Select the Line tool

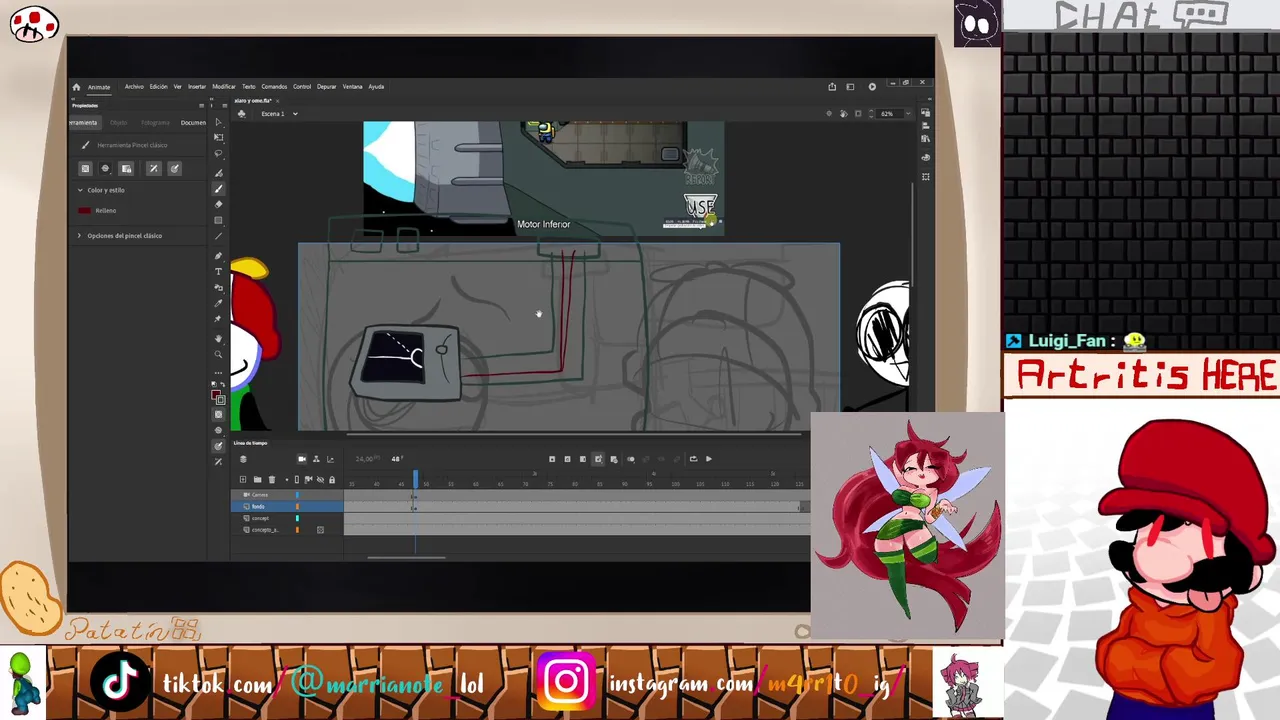218,236
